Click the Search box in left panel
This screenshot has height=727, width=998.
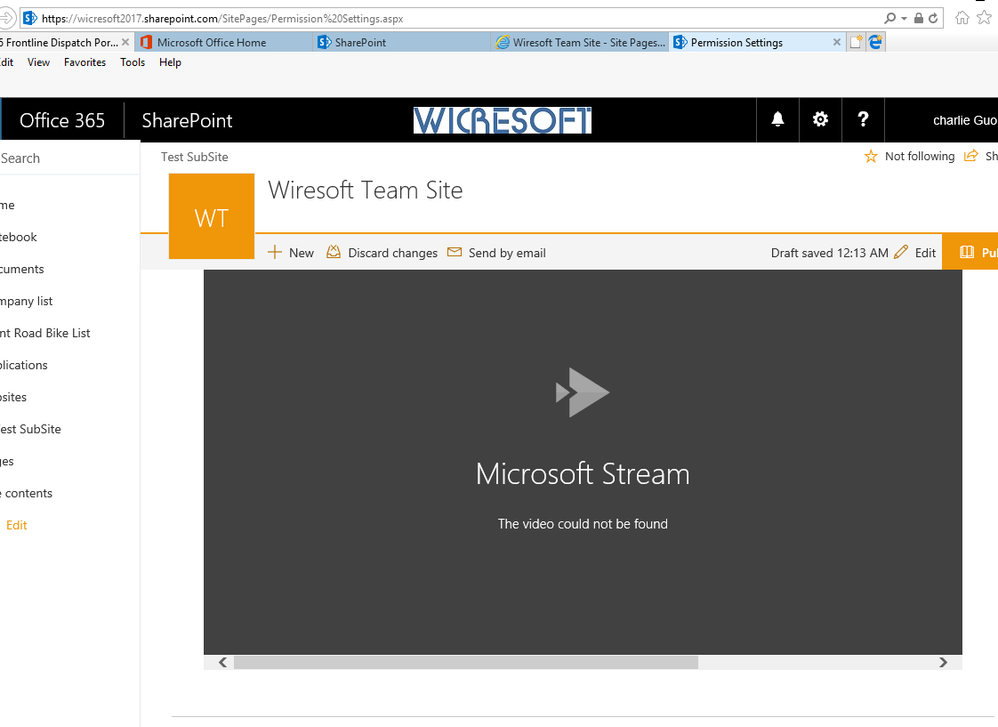69,158
